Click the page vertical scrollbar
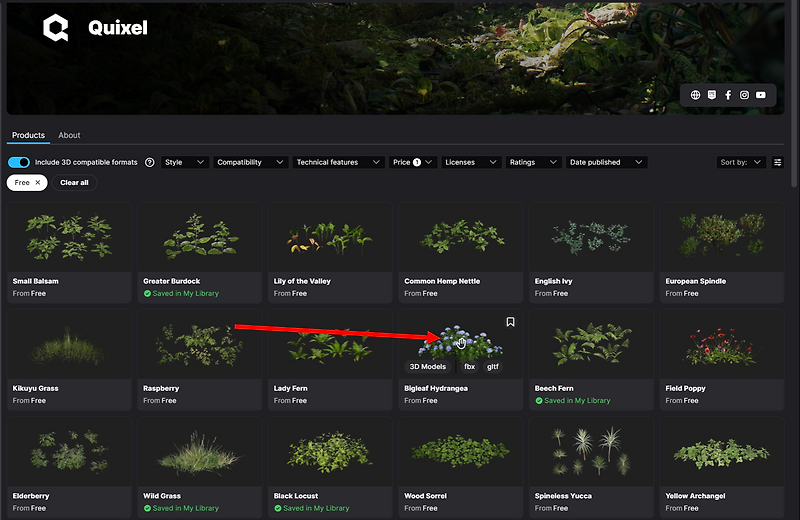 click(795, 94)
